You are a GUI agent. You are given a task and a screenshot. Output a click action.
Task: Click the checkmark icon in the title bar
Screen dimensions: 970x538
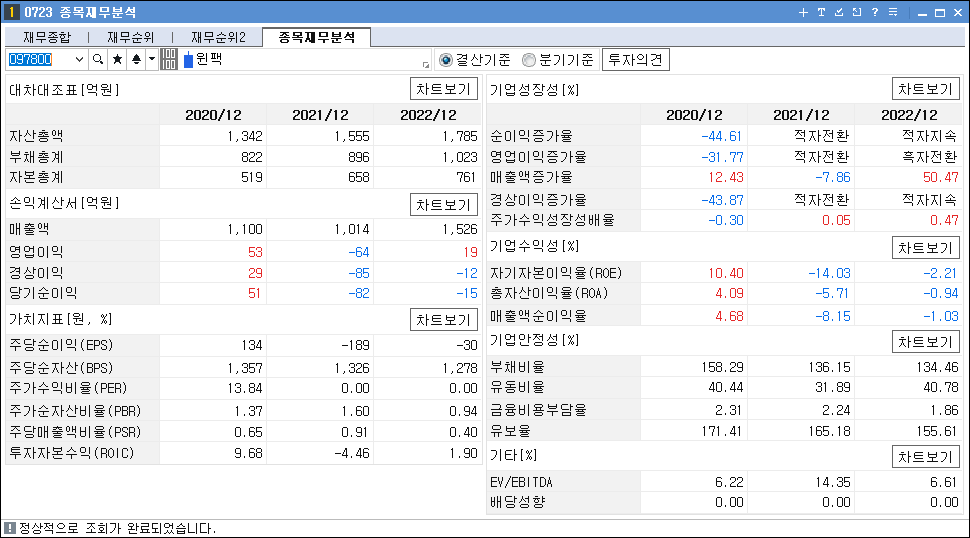(x=839, y=12)
